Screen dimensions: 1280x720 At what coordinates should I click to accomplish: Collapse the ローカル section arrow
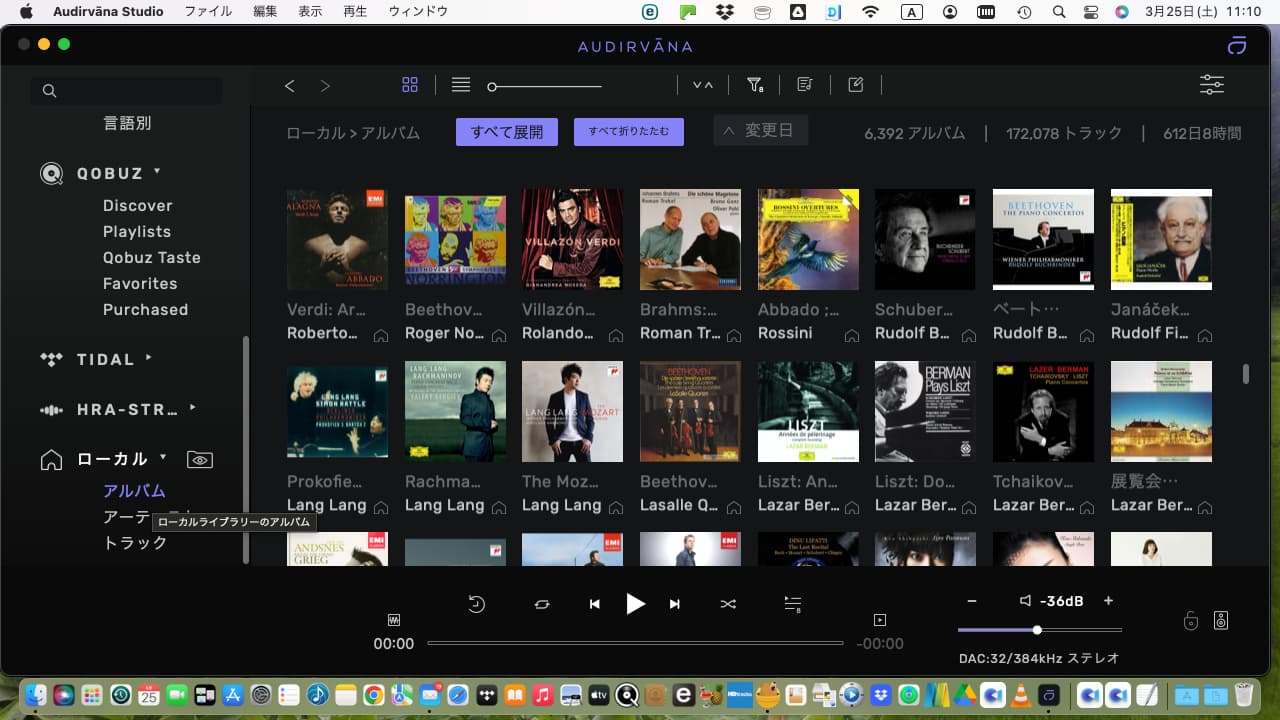point(163,457)
